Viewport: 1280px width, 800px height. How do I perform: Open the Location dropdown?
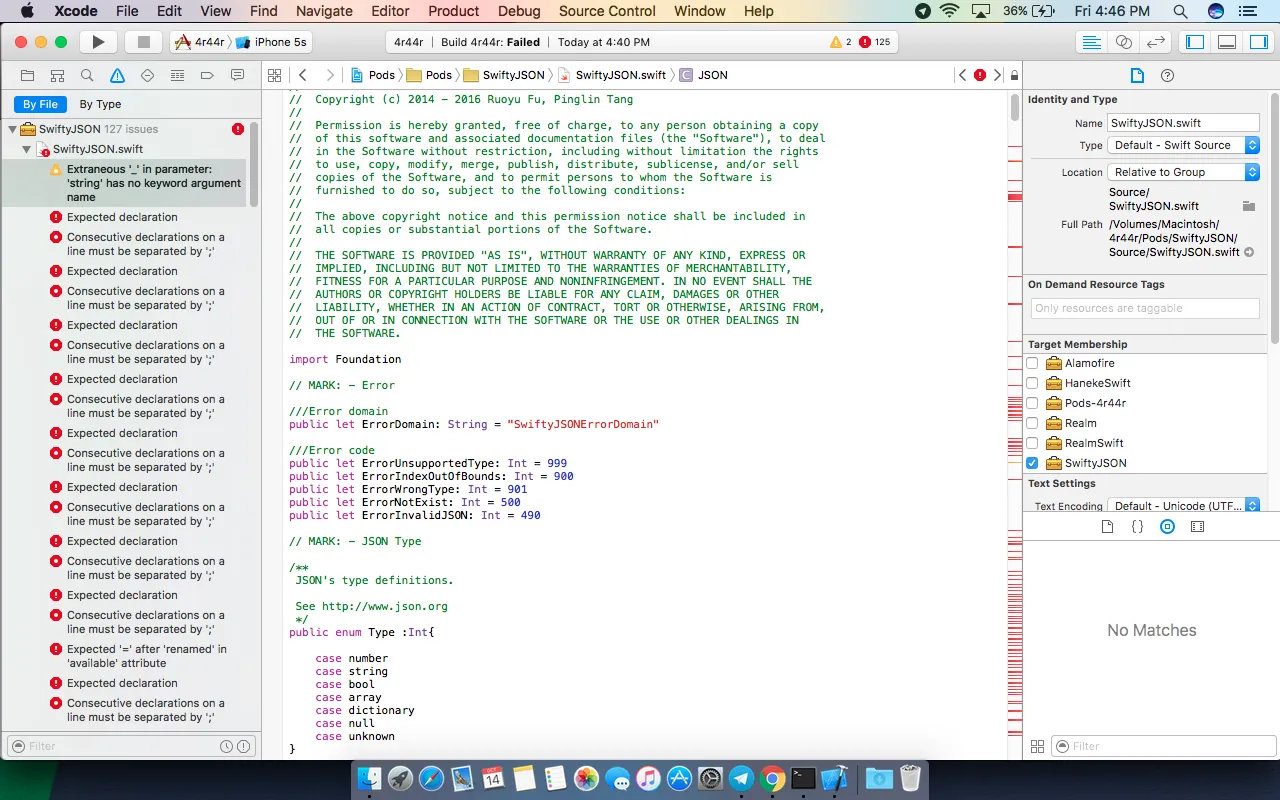[x=1183, y=172]
